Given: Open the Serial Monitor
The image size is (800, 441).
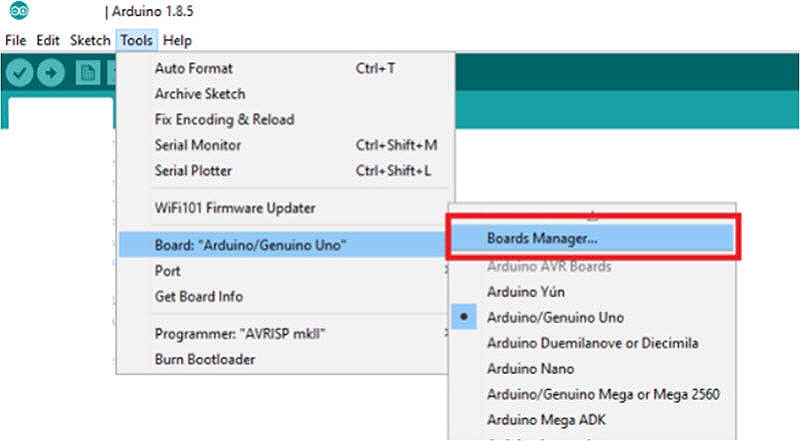Looking at the screenshot, I should point(197,145).
